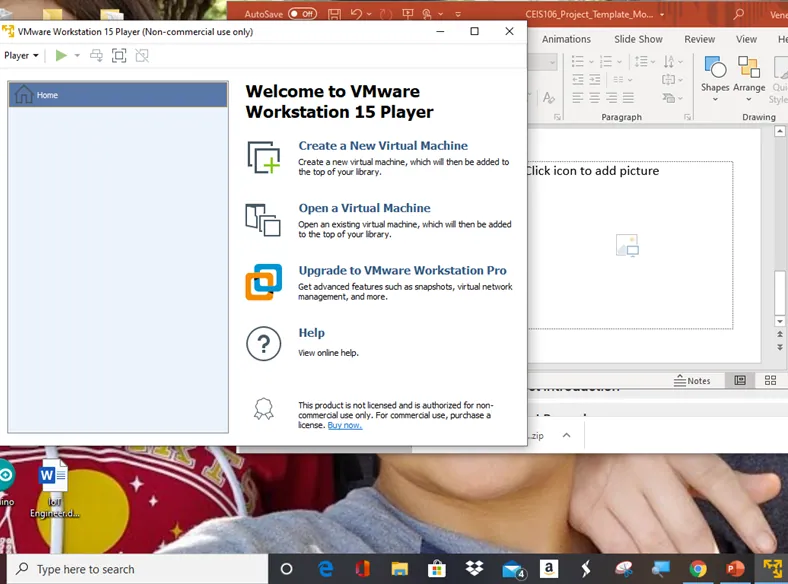
Task: Click the picture placeholder icon on slide
Action: pyautogui.click(x=627, y=245)
